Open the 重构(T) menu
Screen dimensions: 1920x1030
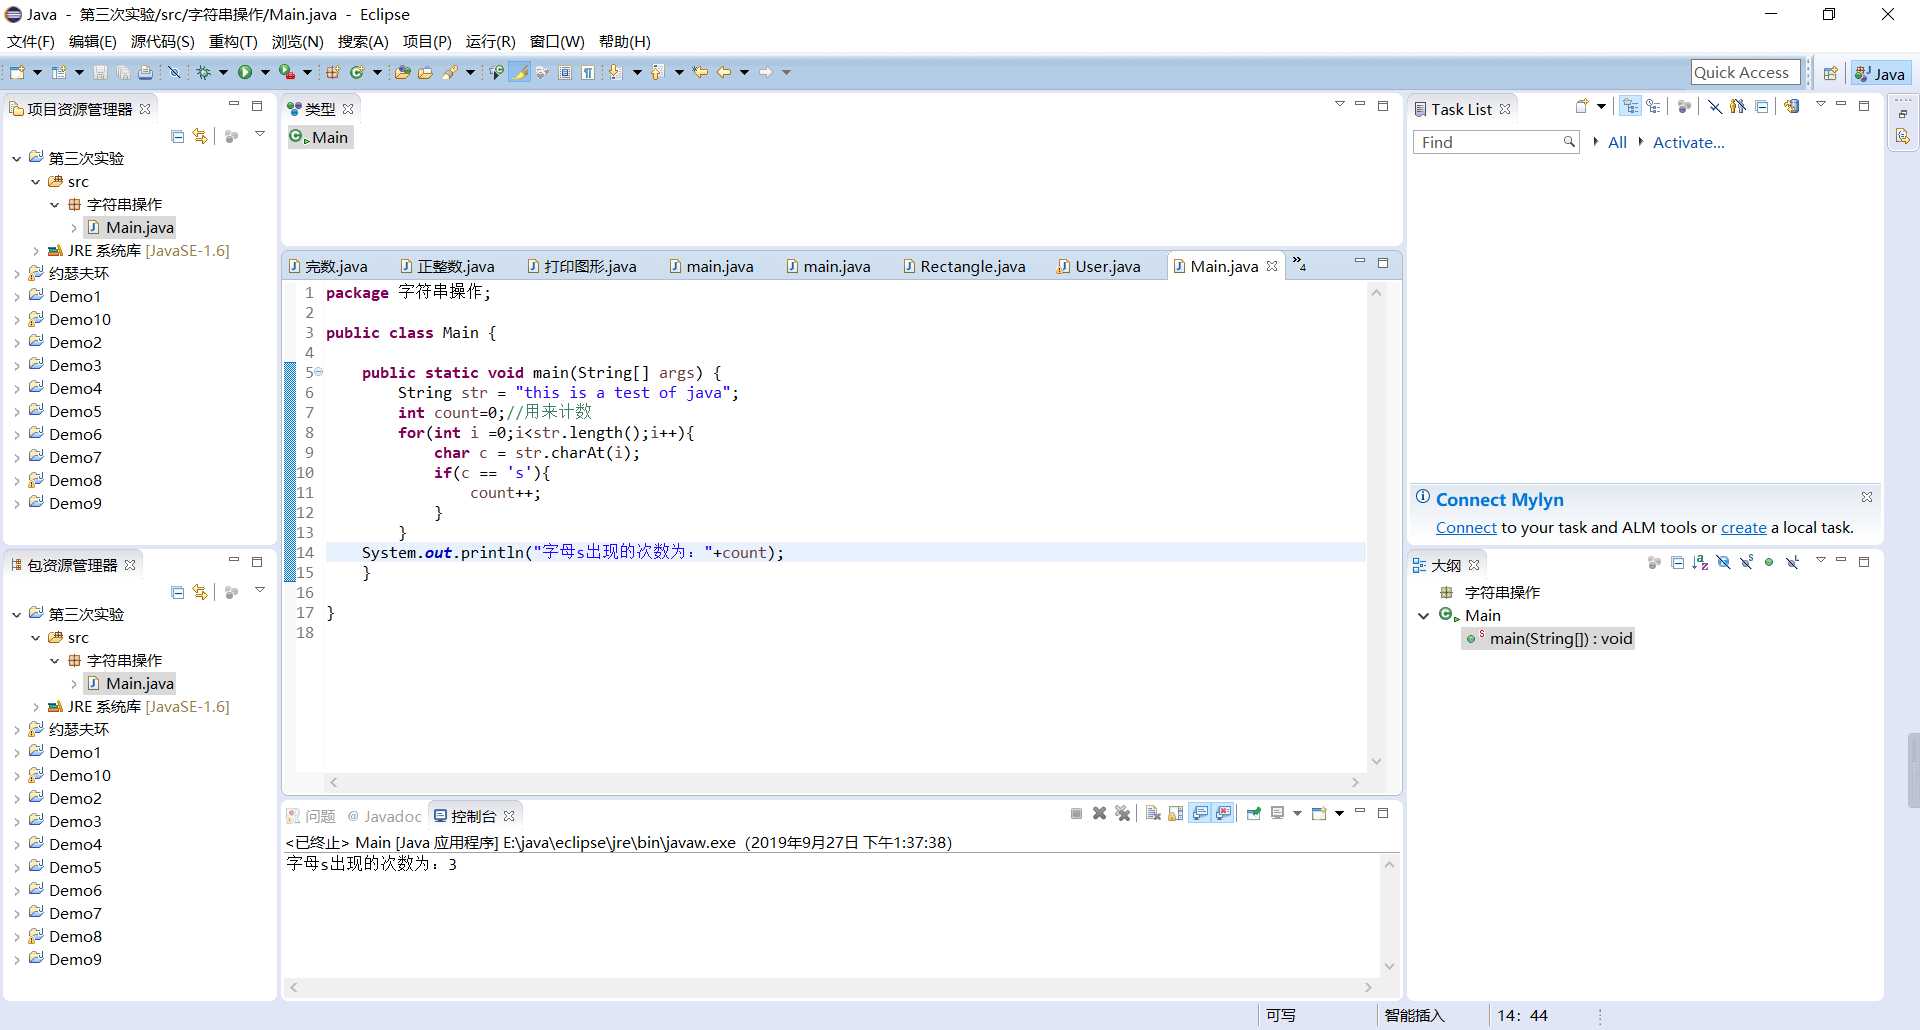232,41
